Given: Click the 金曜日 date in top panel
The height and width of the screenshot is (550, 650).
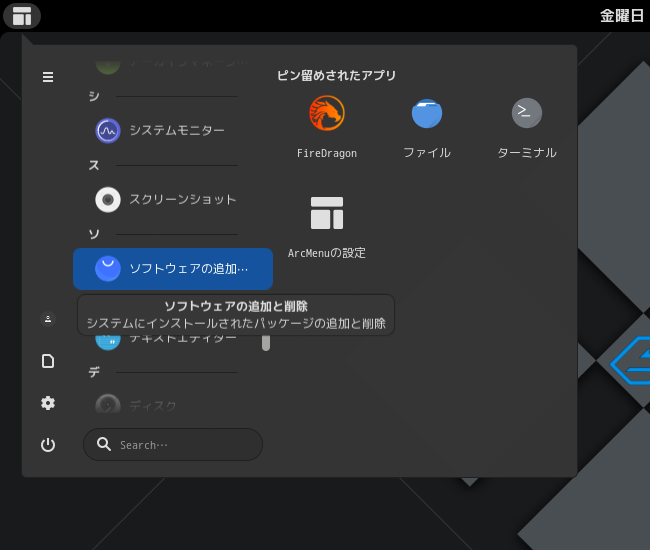Looking at the screenshot, I should [x=622, y=16].
